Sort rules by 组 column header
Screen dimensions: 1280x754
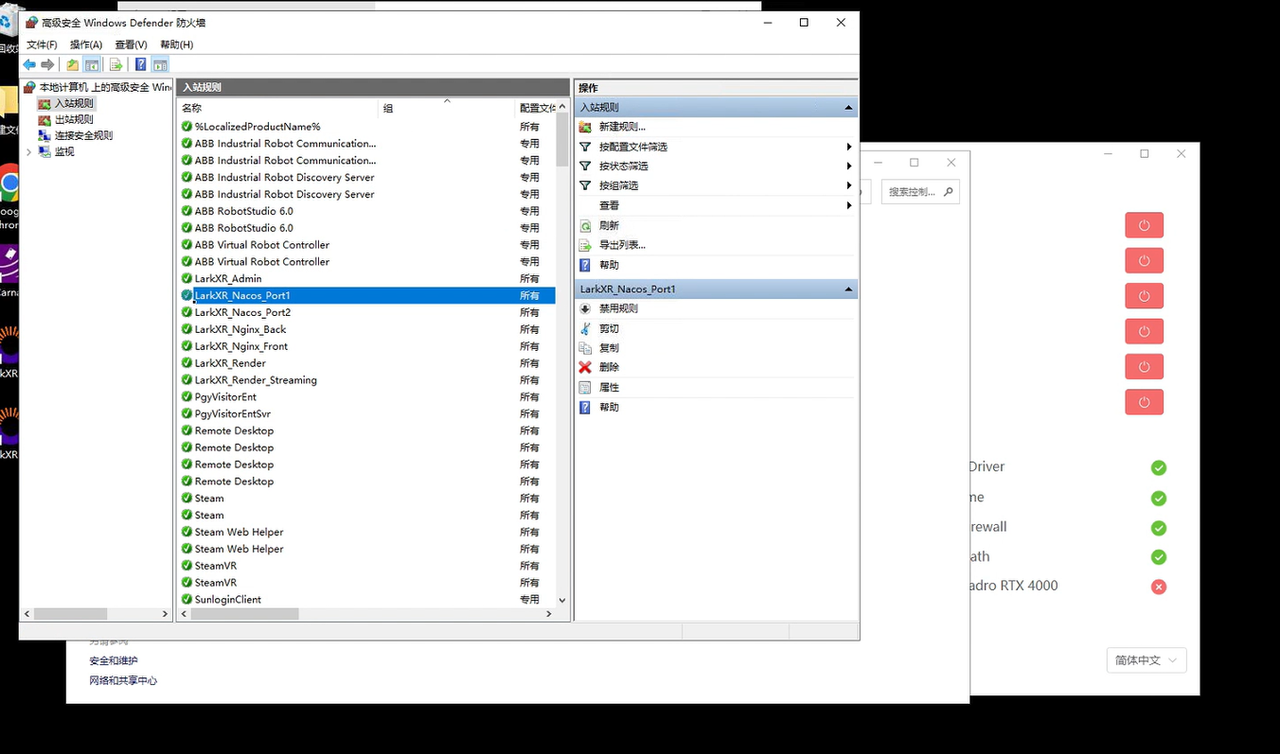pos(447,108)
